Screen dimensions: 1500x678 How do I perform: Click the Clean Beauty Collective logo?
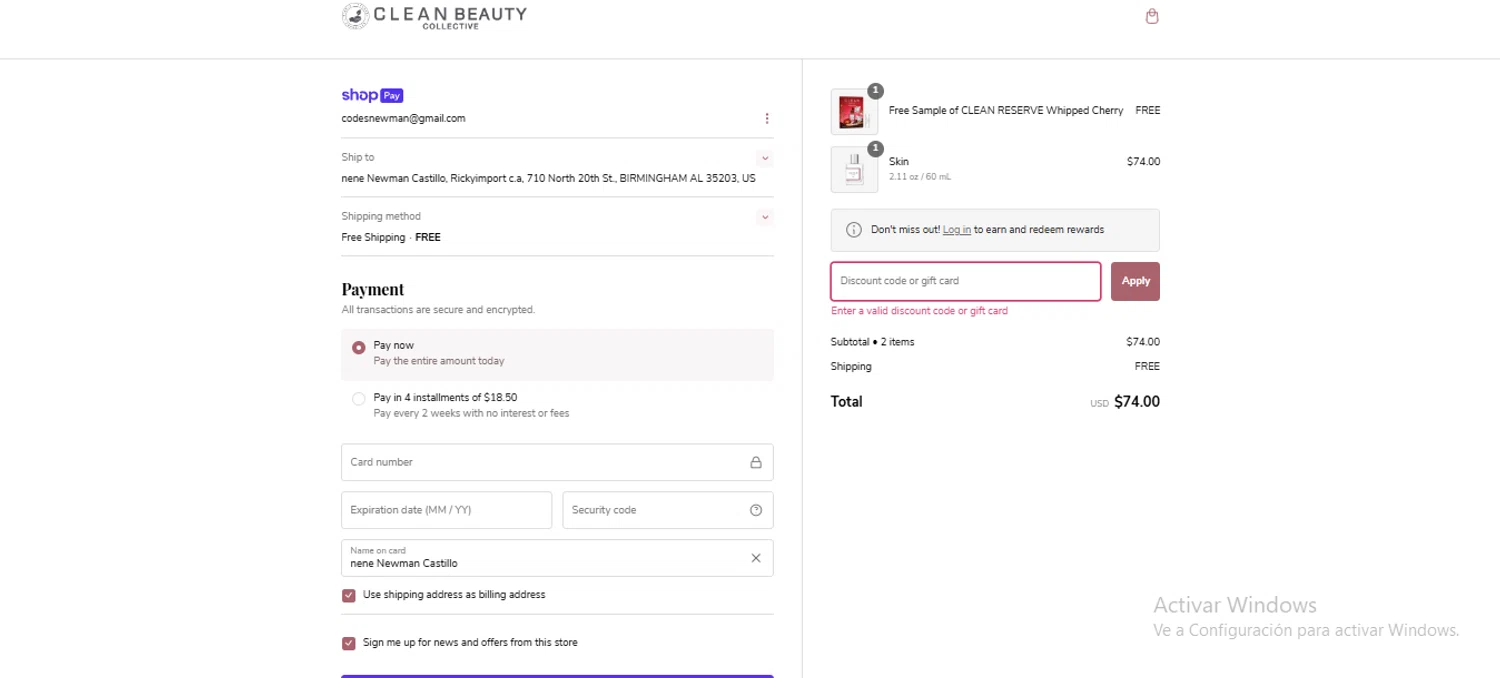coord(434,16)
